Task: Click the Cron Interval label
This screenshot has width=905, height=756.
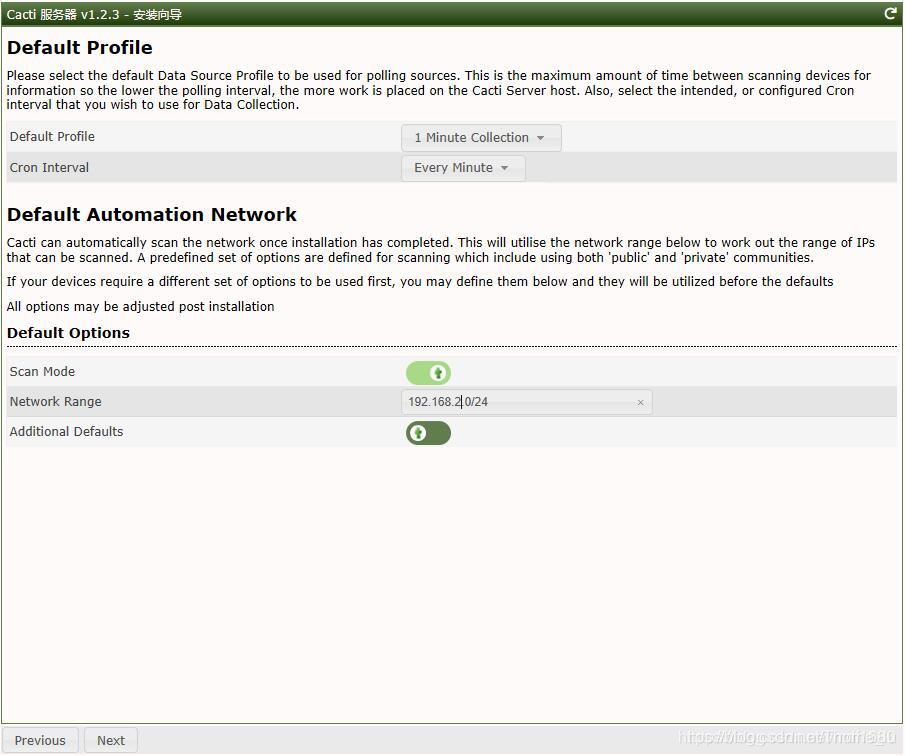Action: point(49,167)
